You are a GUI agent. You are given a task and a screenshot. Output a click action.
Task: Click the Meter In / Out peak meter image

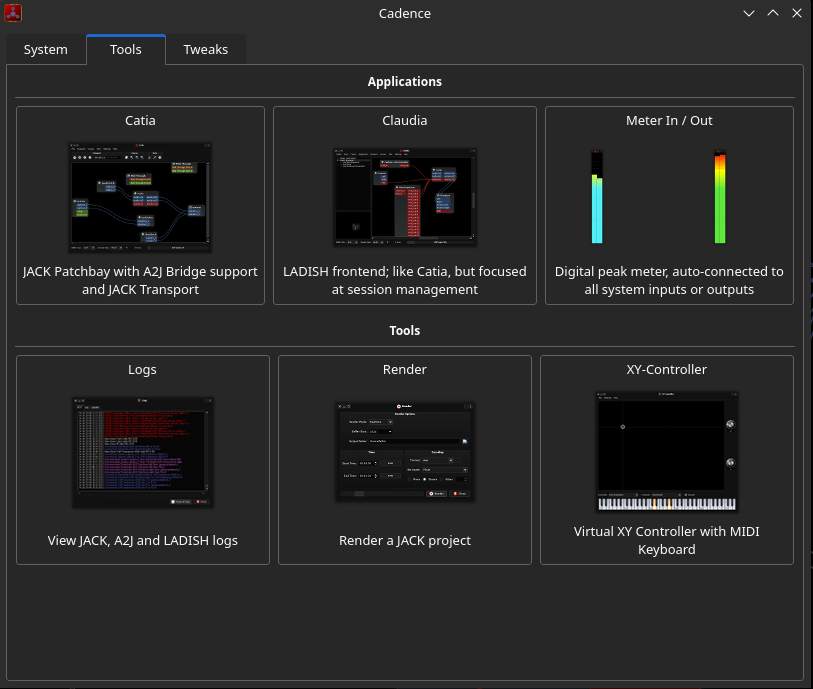point(669,197)
